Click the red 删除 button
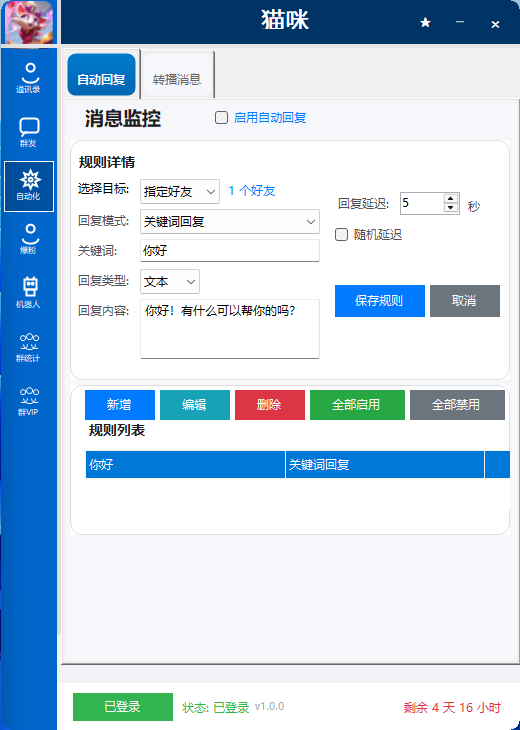This screenshot has height=730, width=520. tap(270, 405)
